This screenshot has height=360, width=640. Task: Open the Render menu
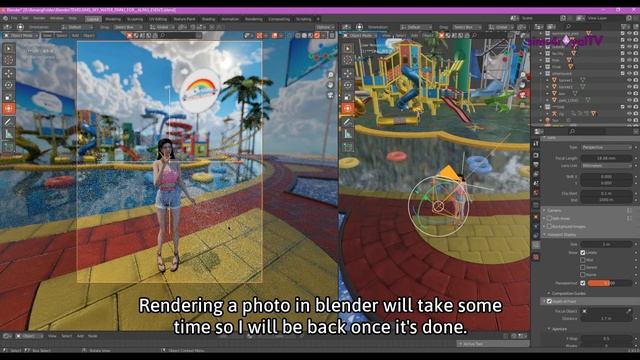tap(39, 18)
